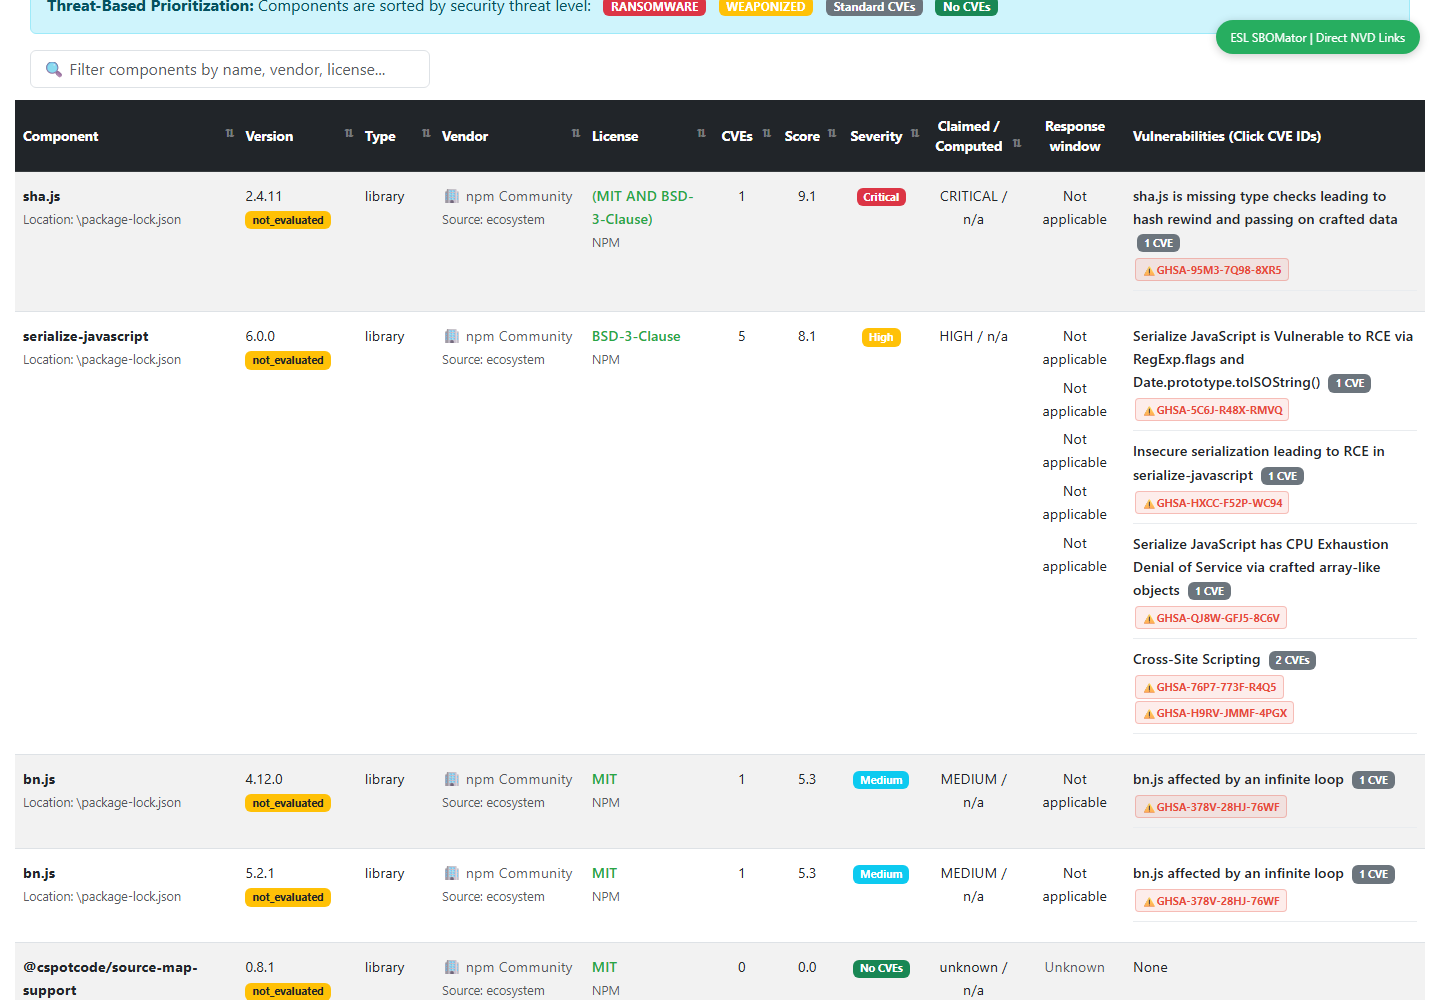The image size is (1440, 1000).
Task: Sort by CVEs column arrows
Action: pos(767,133)
